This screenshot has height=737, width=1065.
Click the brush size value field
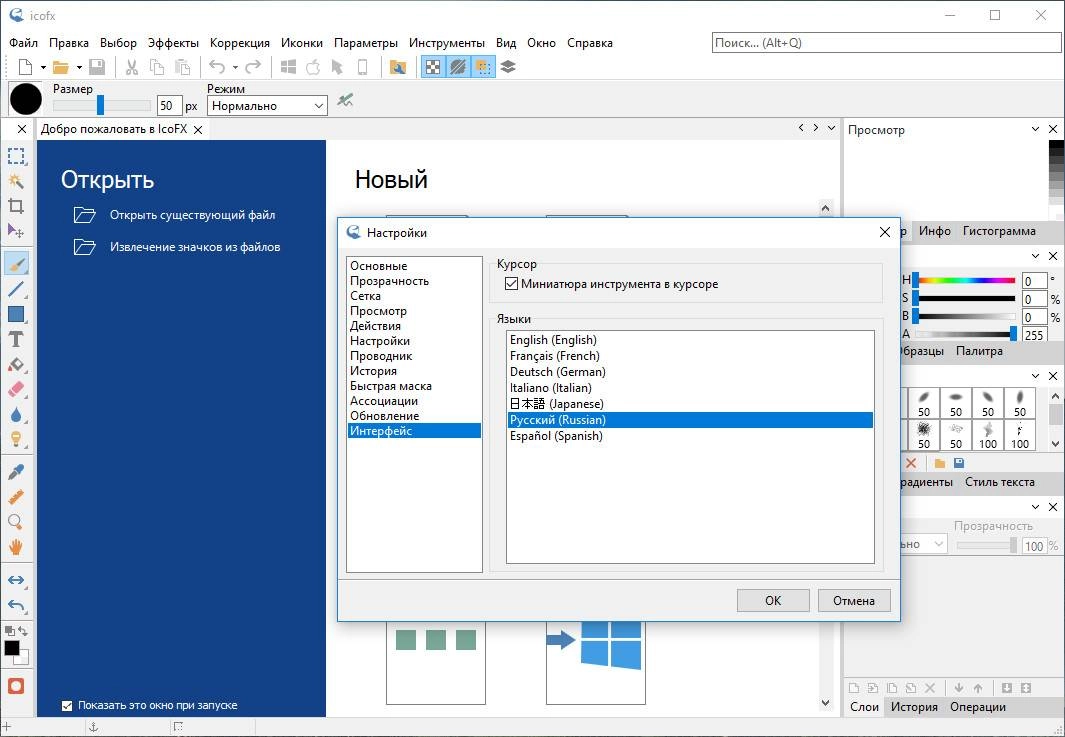pos(169,106)
